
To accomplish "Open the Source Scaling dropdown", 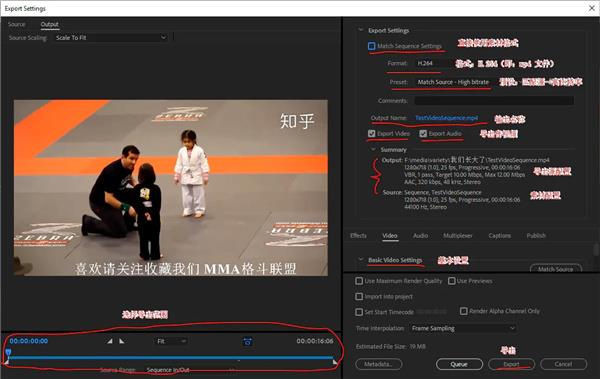I will pos(111,38).
